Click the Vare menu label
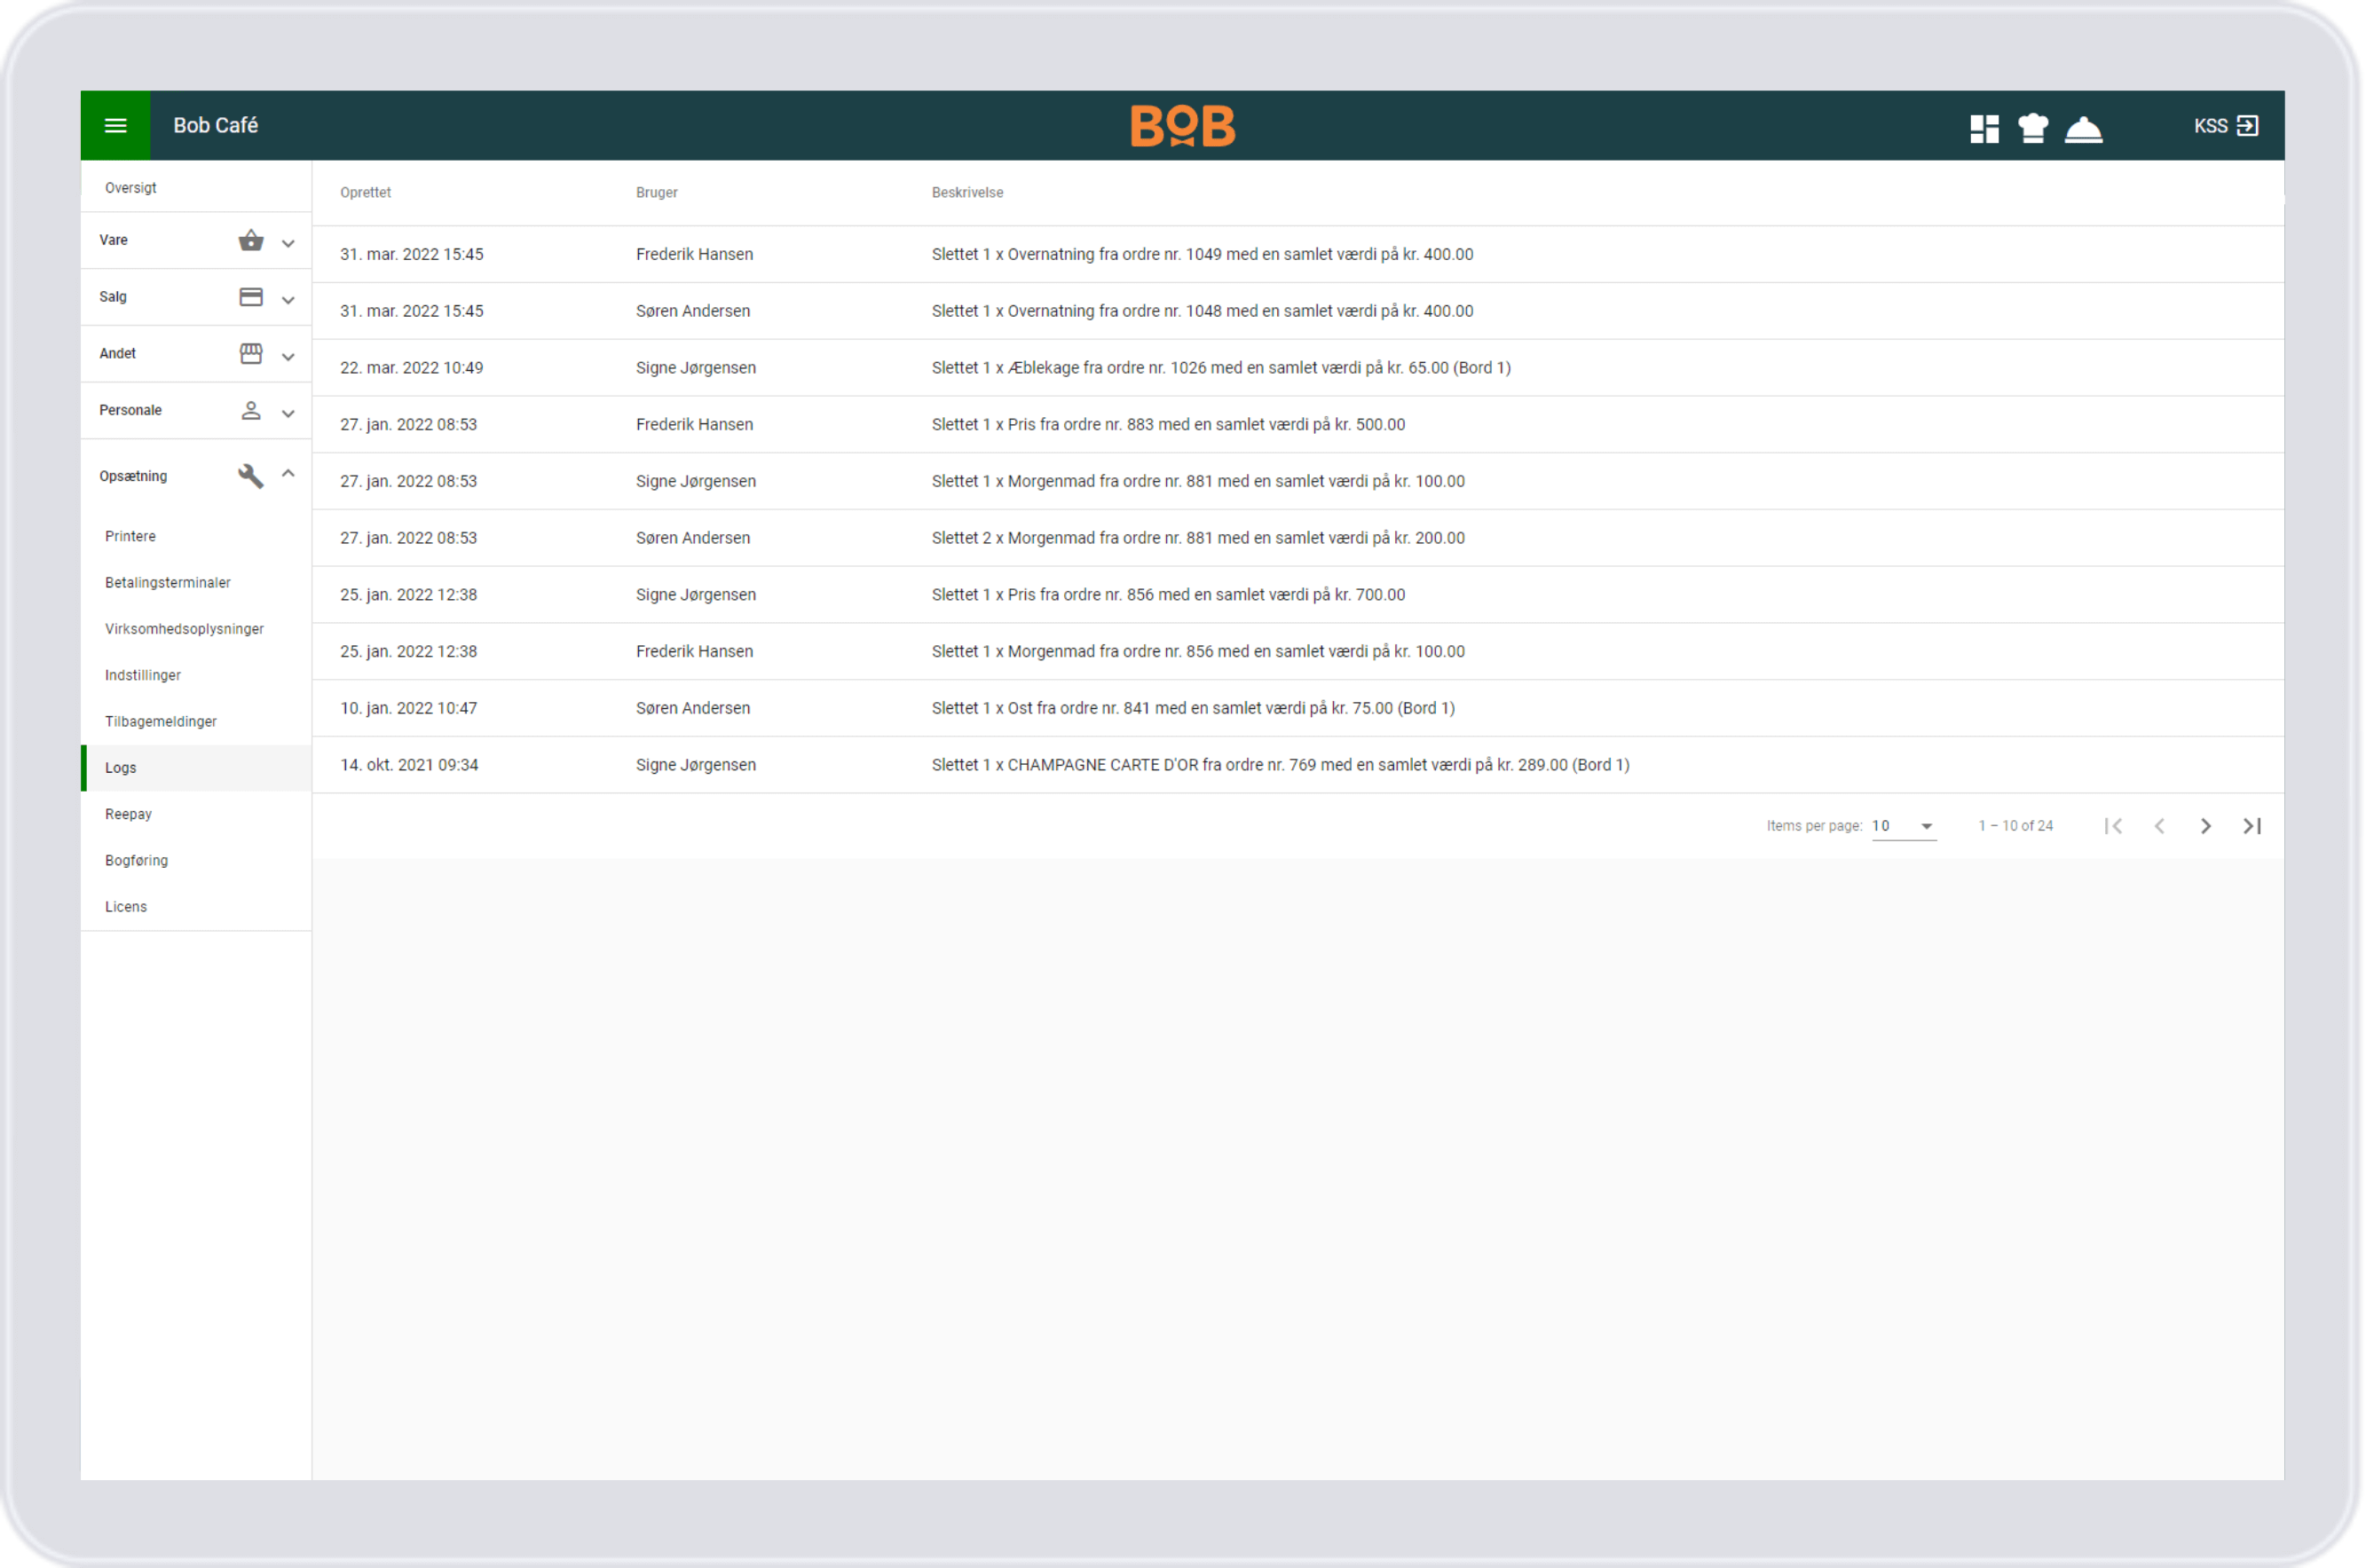Screen dimensions: 2366x1568 click(114, 240)
